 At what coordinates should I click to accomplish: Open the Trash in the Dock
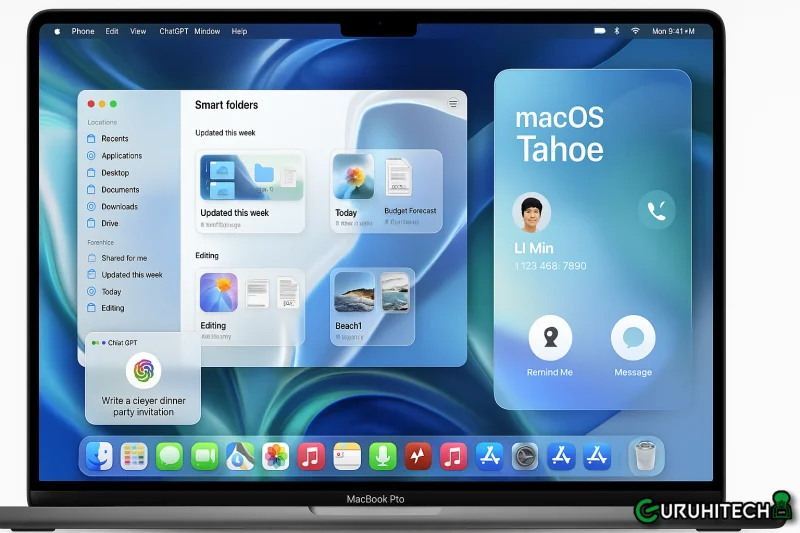point(645,455)
